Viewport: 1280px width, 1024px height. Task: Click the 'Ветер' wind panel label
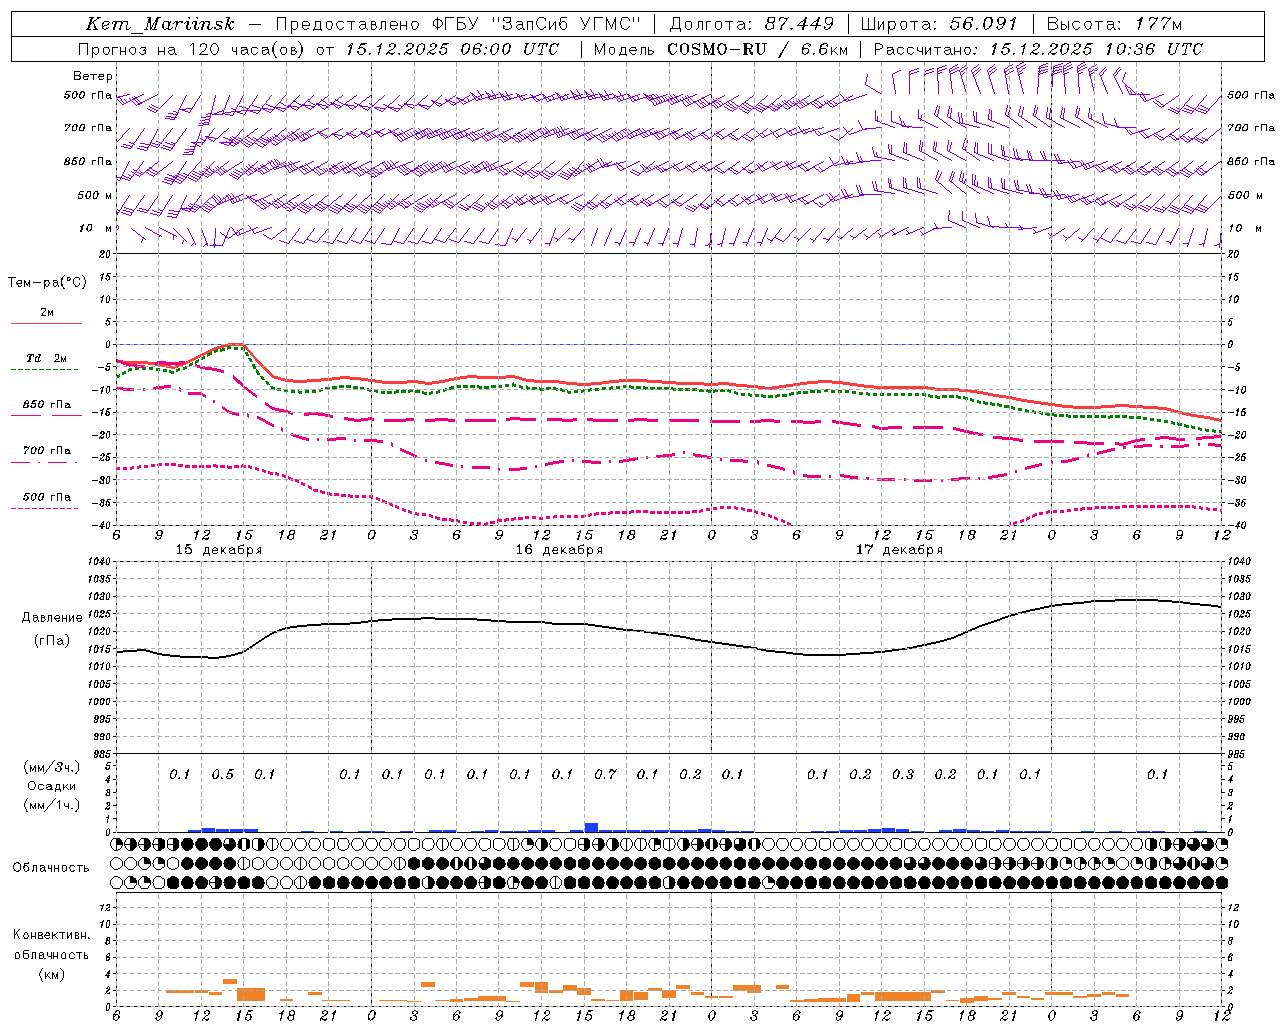(x=93, y=76)
